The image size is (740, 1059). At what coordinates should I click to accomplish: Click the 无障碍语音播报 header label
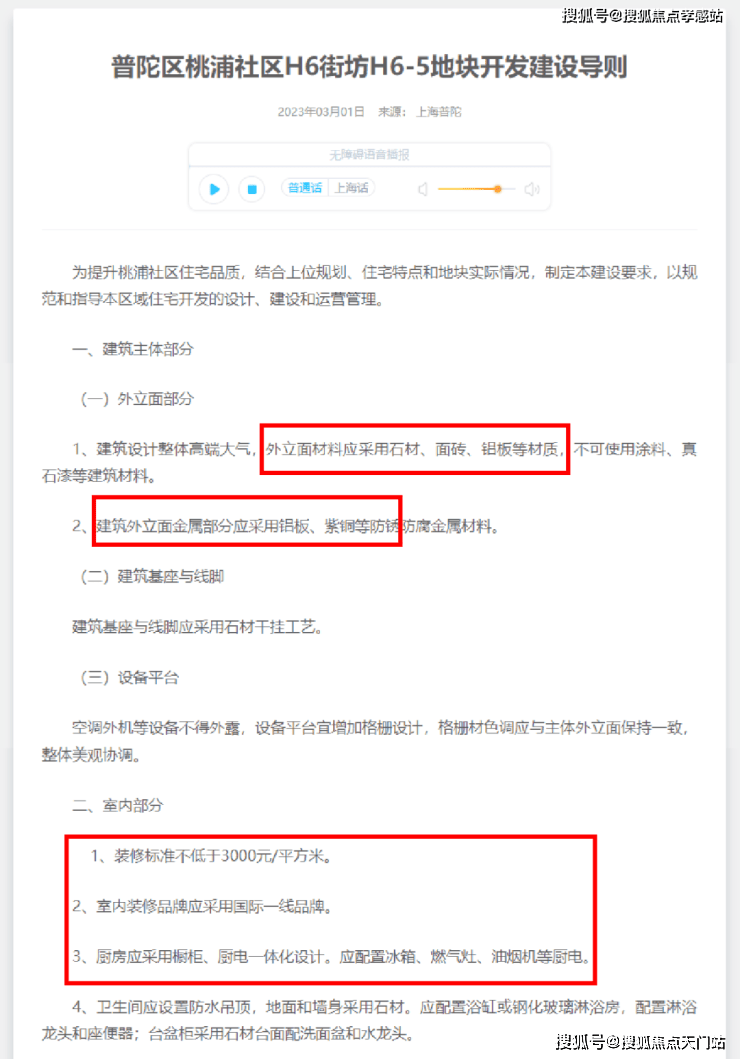click(x=369, y=155)
